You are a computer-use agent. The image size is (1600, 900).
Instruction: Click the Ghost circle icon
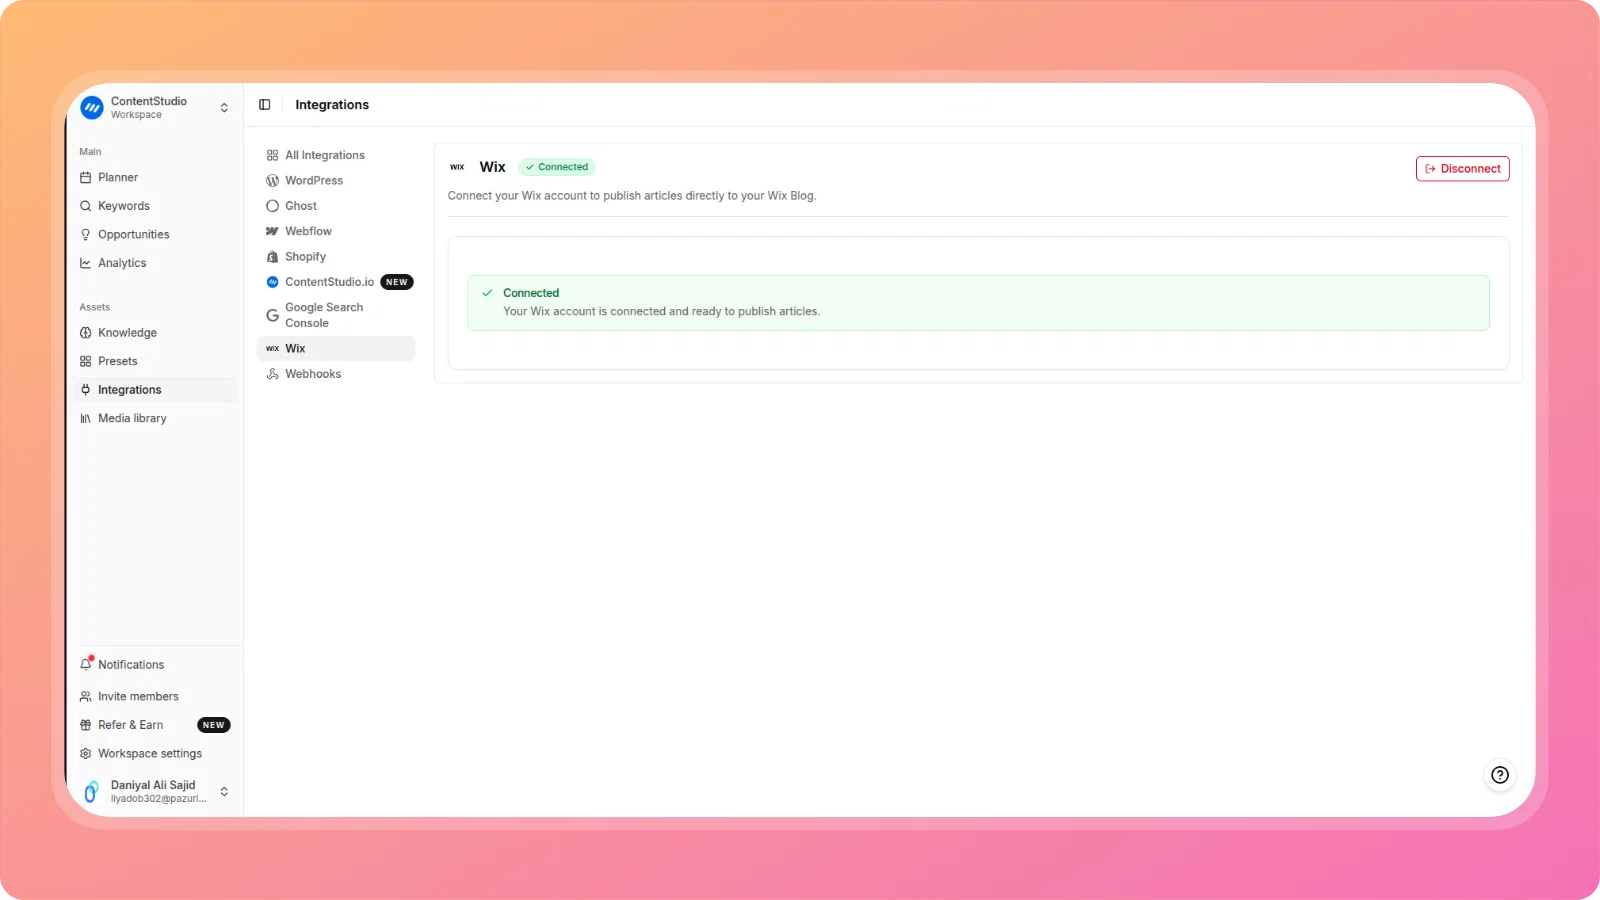pyautogui.click(x=272, y=206)
